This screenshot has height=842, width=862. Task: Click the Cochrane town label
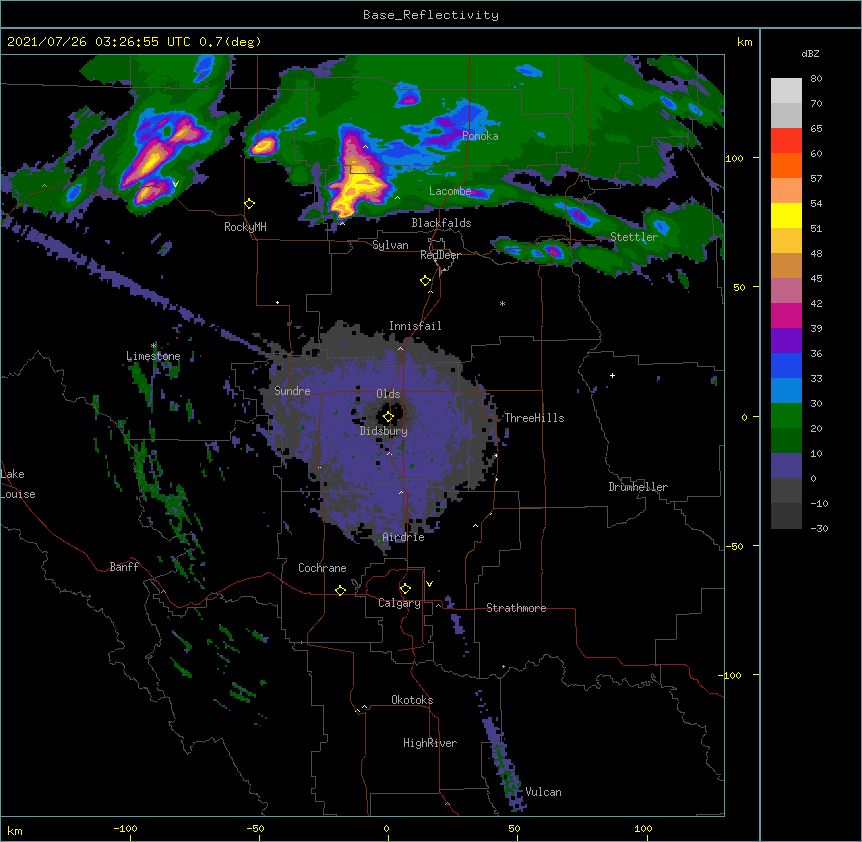(322, 568)
